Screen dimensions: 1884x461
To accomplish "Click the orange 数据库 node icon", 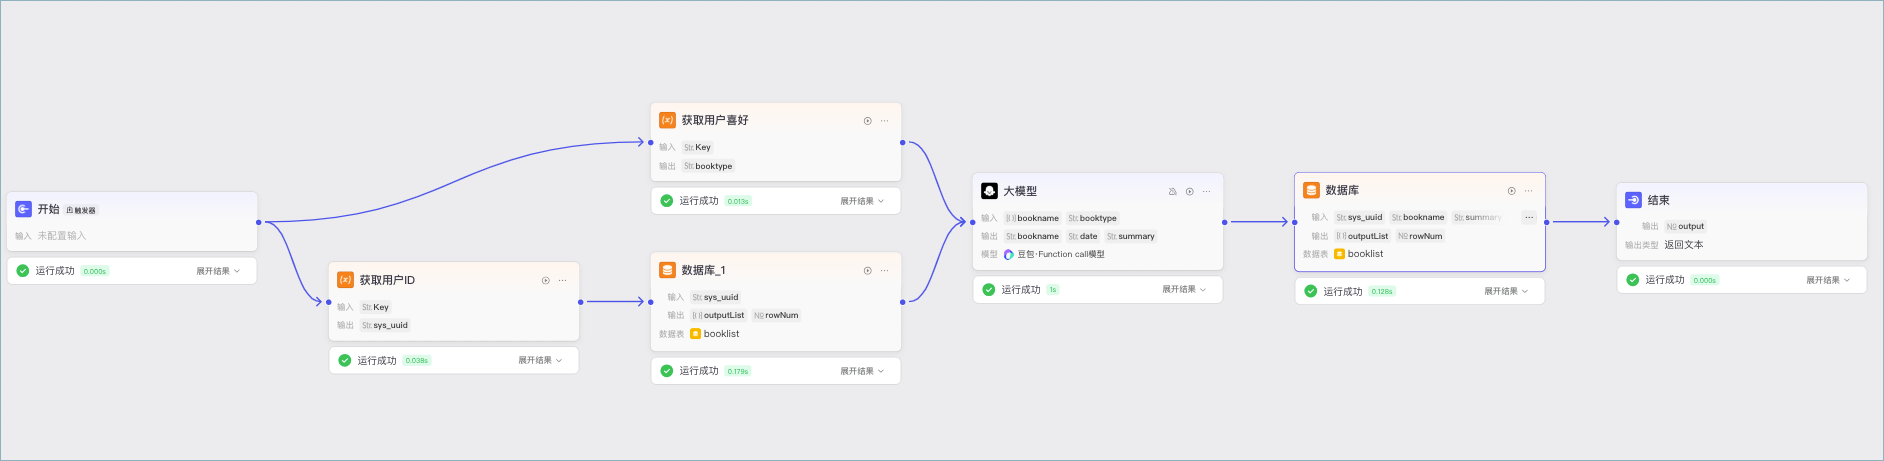I will pyautogui.click(x=1311, y=190).
